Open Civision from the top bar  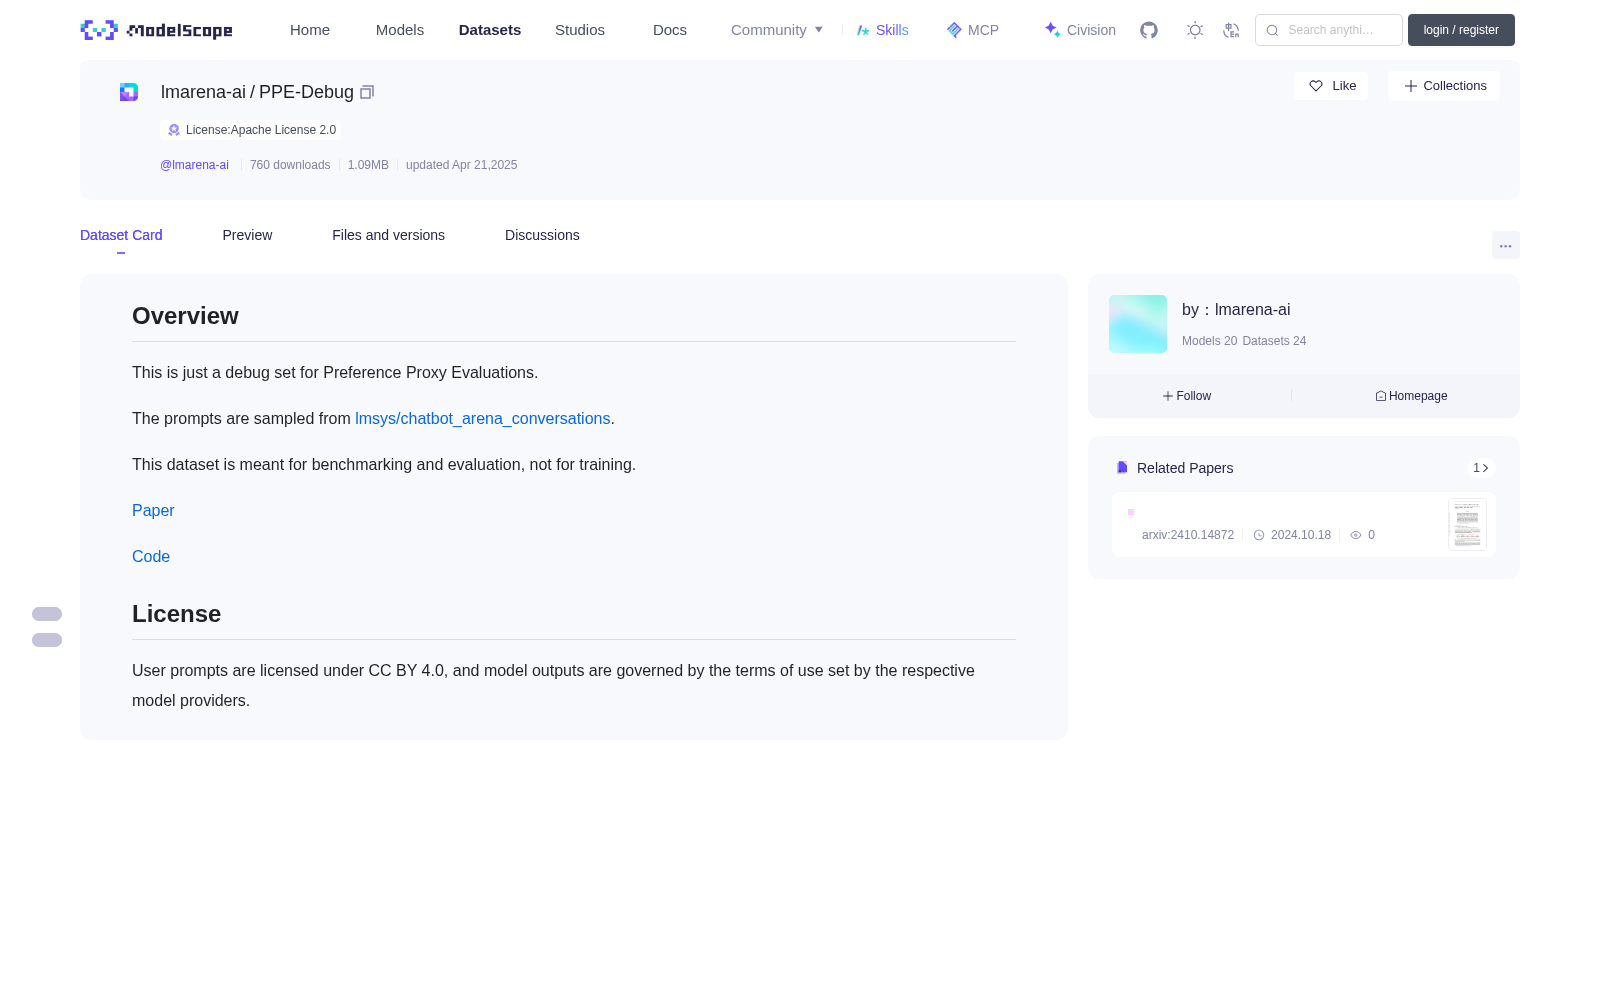tap(1080, 30)
